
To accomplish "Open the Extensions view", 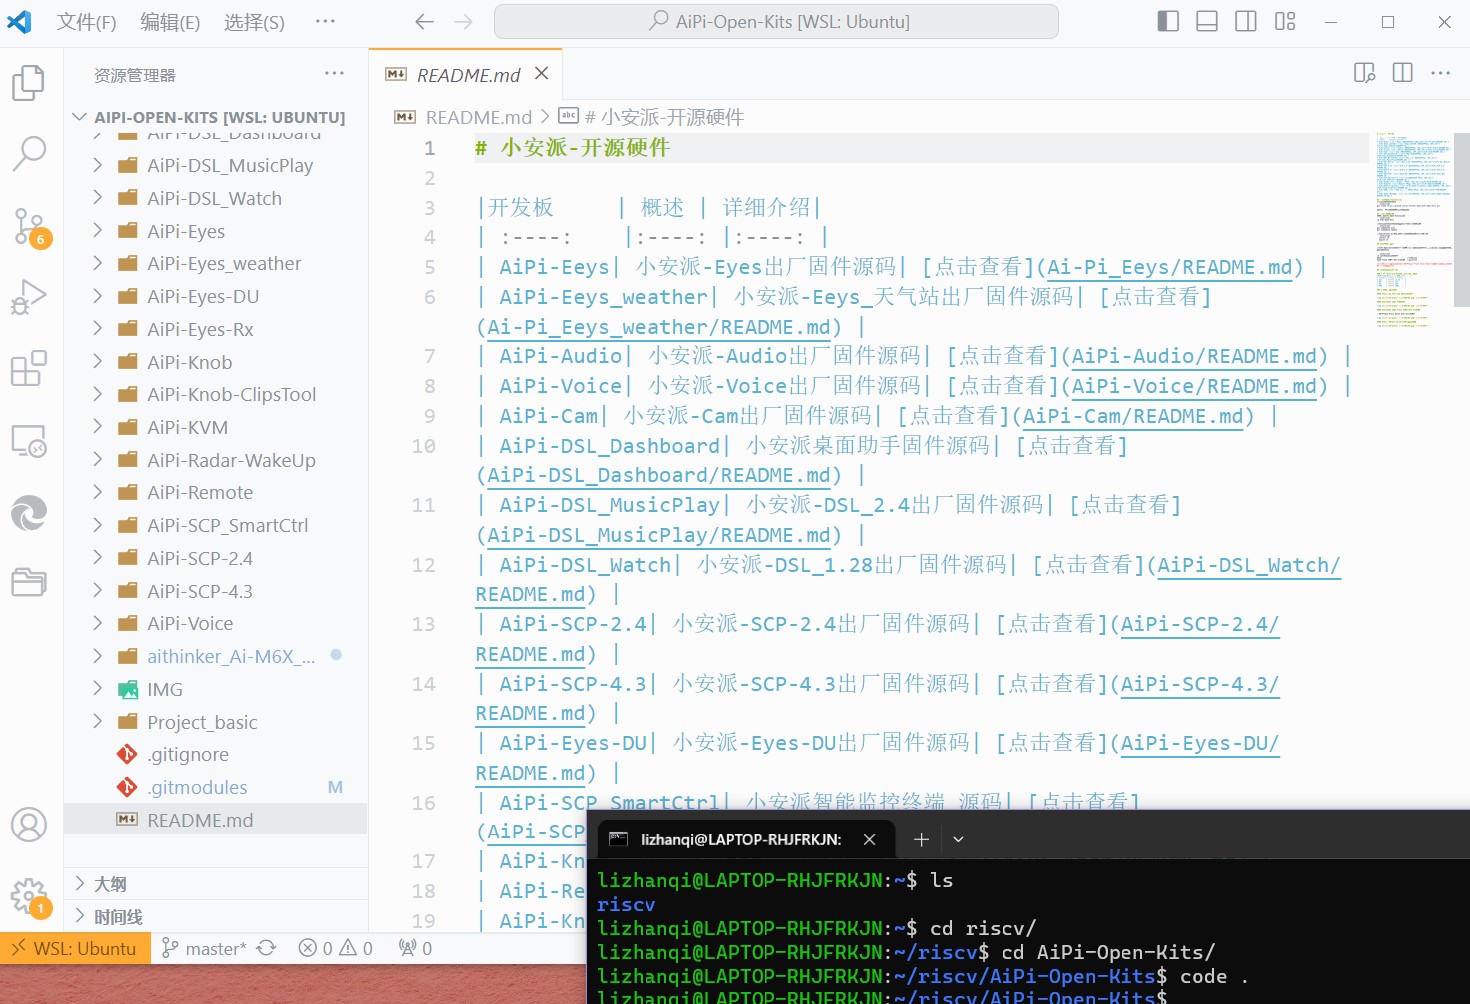I will (x=28, y=368).
